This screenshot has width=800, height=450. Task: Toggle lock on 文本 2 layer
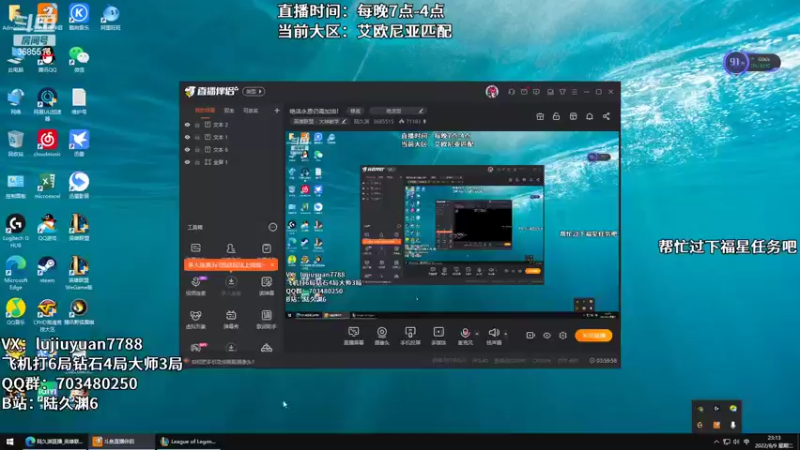tap(197, 124)
